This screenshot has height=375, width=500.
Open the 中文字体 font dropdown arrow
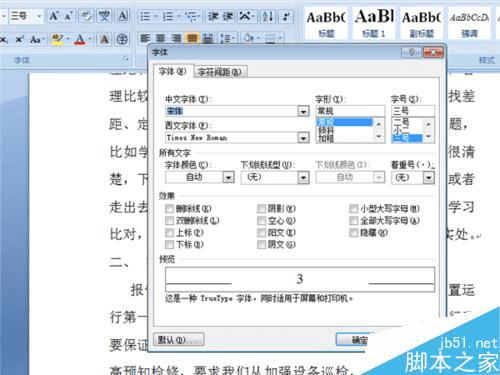(303, 111)
